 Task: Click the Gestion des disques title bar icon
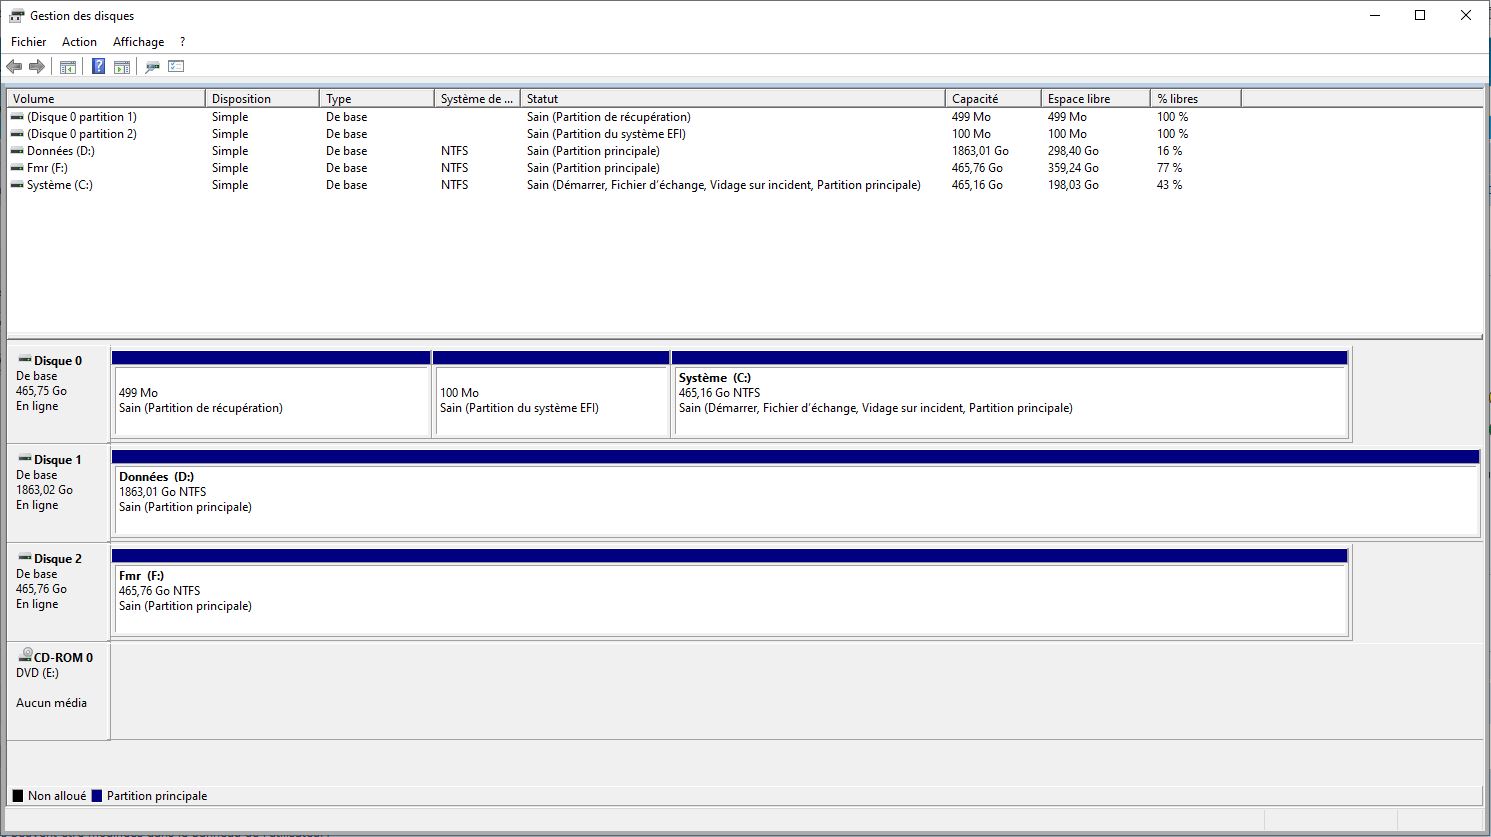tap(16, 16)
